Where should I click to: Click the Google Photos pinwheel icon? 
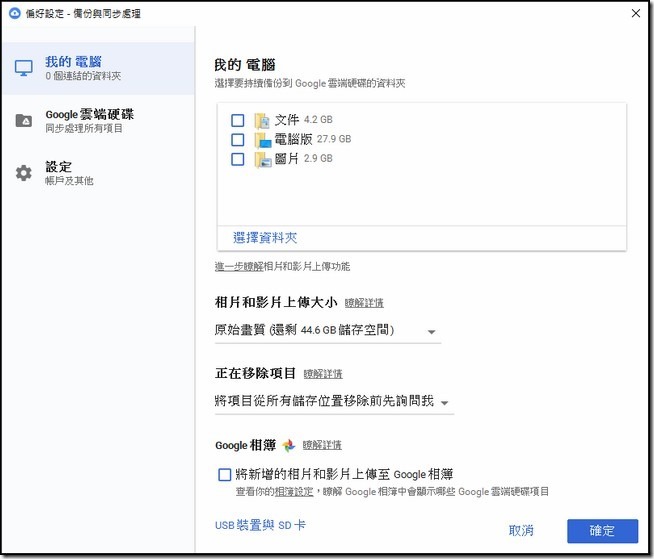coord(289,446)
